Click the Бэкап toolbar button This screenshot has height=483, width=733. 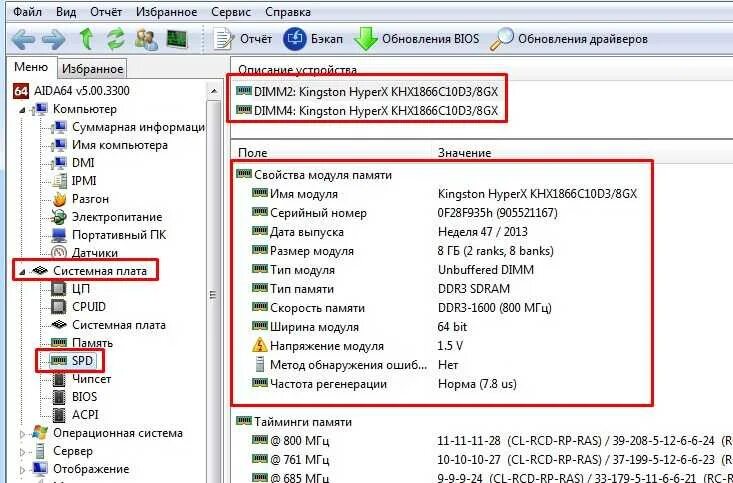[313, 39]
